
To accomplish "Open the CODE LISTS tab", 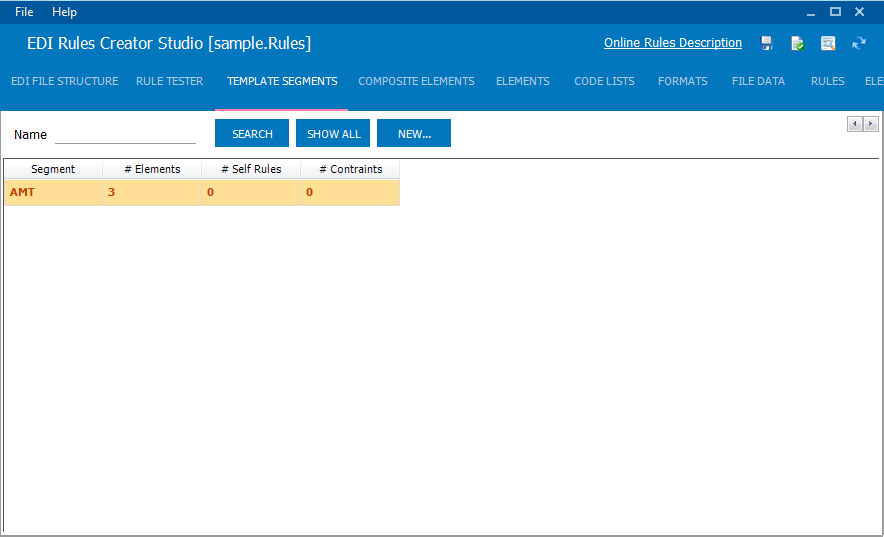I will click(604, 81).
